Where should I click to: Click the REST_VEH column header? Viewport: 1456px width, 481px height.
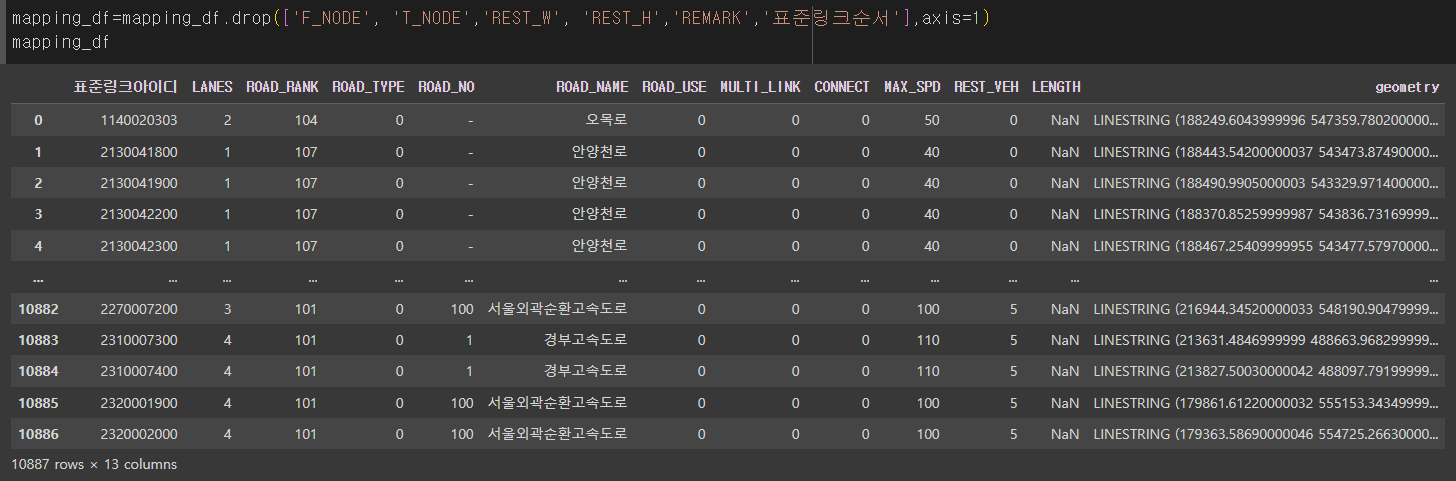tap(986, 87)
